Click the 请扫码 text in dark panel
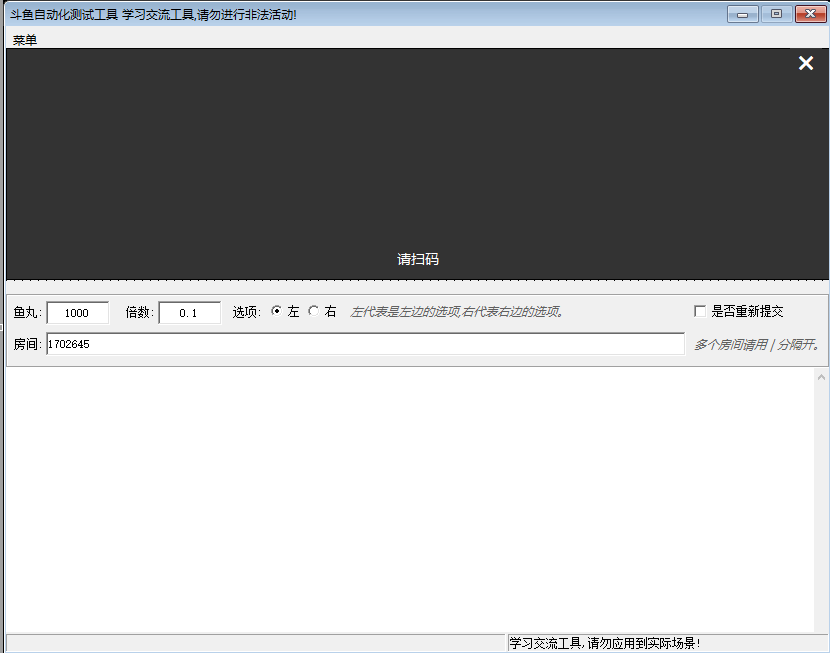This screenshot has height=653, width=830. click(x=418, y=259)
